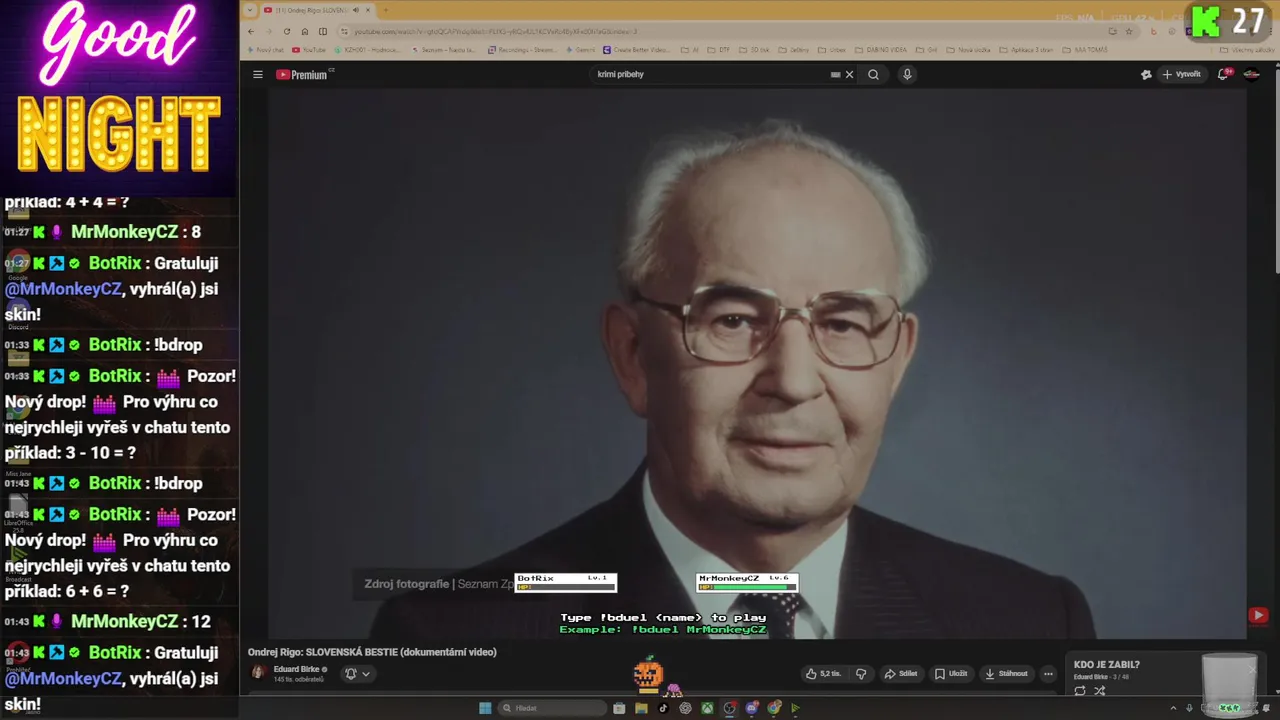Dislike the video with thumbs-down

[861, 674]
